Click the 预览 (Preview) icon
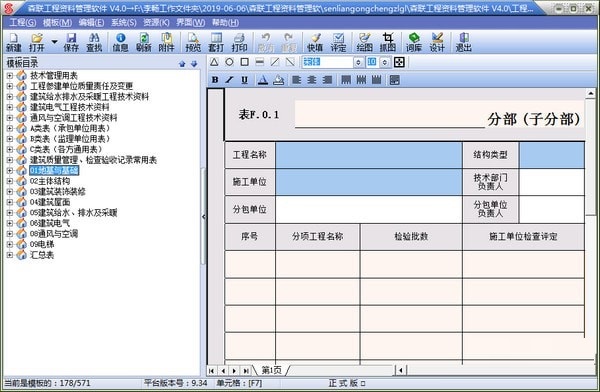Image resolution: width=600 pixels, height=392 pixels. pos(193,42)
